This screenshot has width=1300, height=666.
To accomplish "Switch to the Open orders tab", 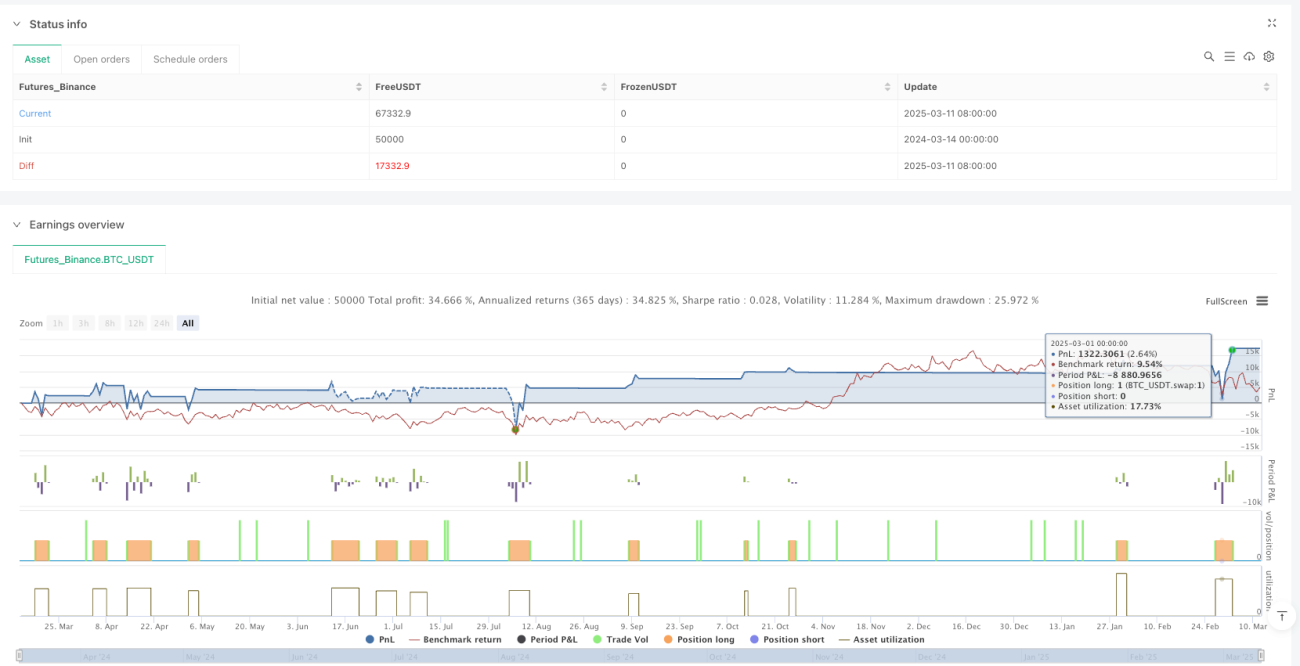I will (101, 59).
